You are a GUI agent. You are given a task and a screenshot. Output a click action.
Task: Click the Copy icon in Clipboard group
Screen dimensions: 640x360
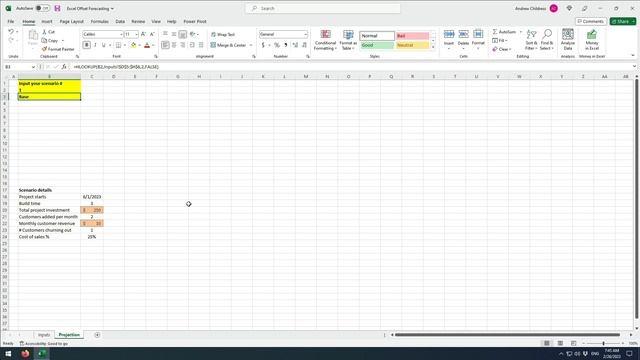[44, 40]
